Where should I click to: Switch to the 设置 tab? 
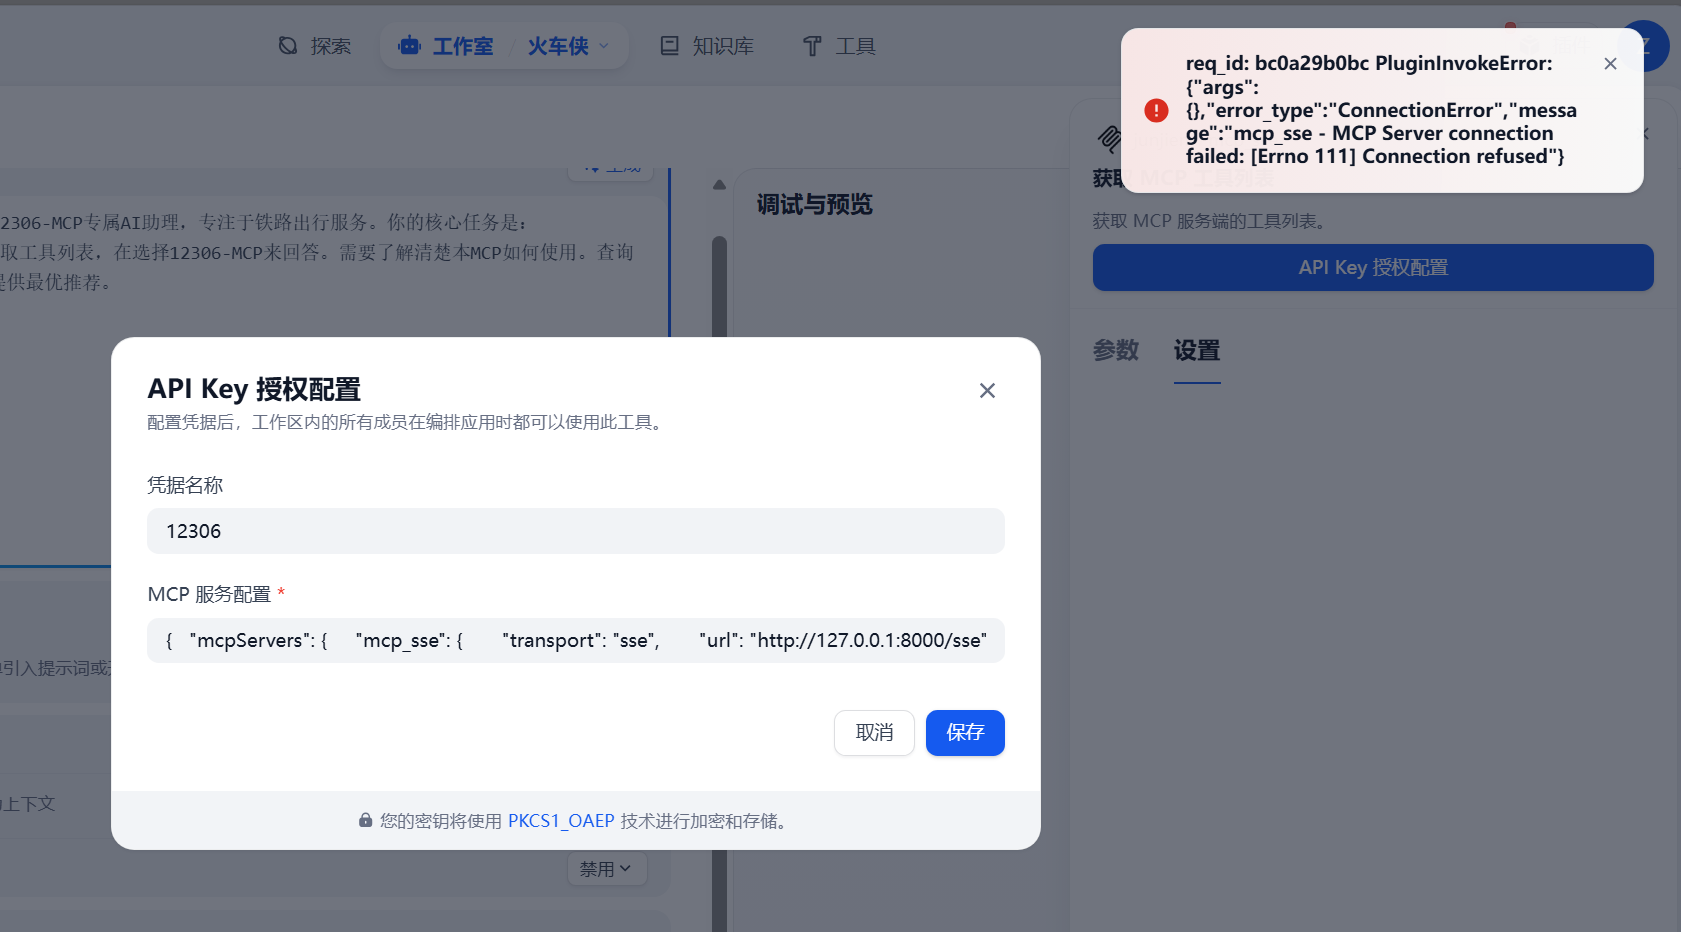1197,350
